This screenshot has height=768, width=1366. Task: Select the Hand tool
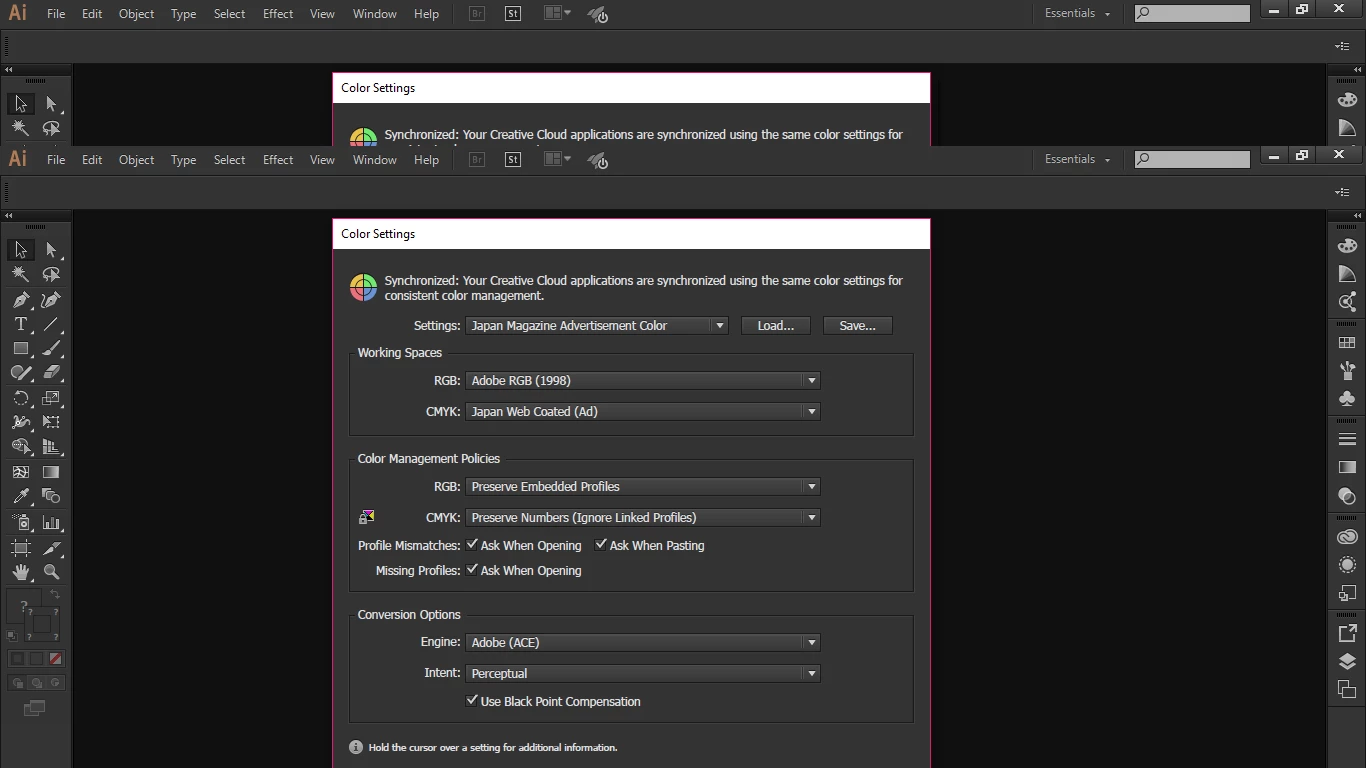point(20,572)
